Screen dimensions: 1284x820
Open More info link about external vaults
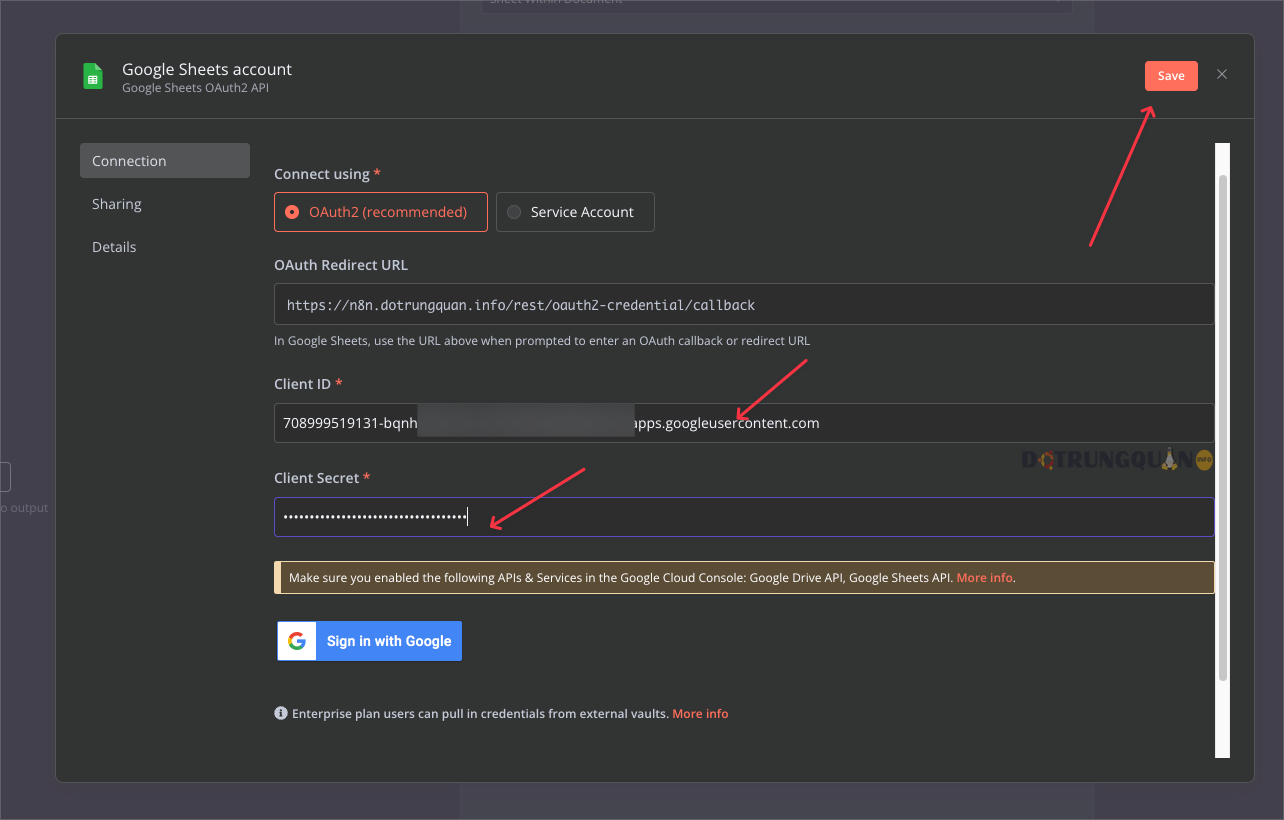700,714
